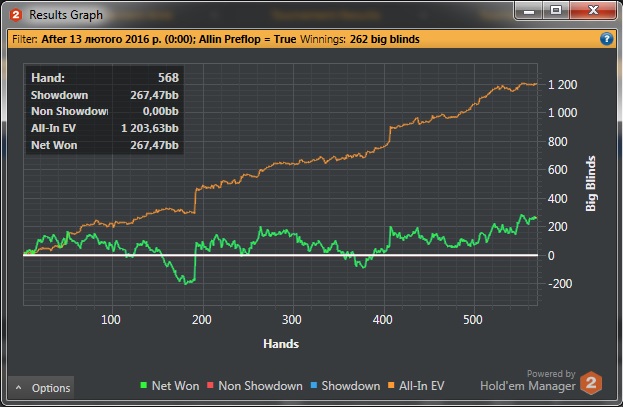Minimize the Results Graph window
Screen dimensions: 623x408
coord(529,10)
